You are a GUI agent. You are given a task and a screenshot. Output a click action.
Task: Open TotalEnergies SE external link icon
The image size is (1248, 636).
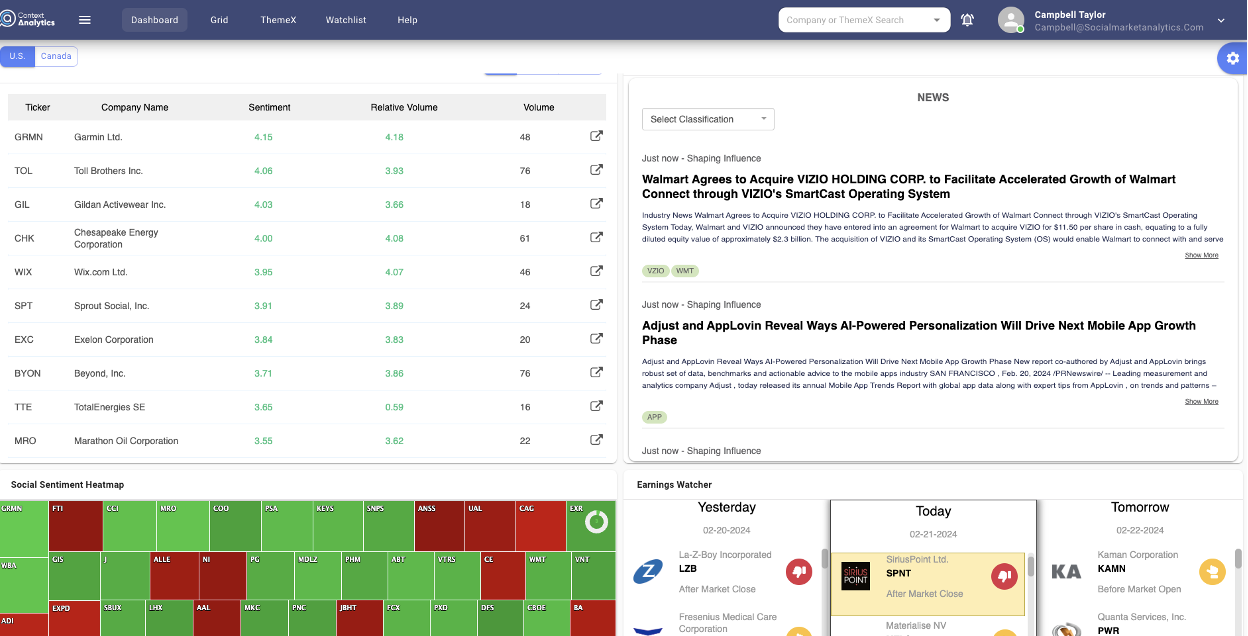596,406
